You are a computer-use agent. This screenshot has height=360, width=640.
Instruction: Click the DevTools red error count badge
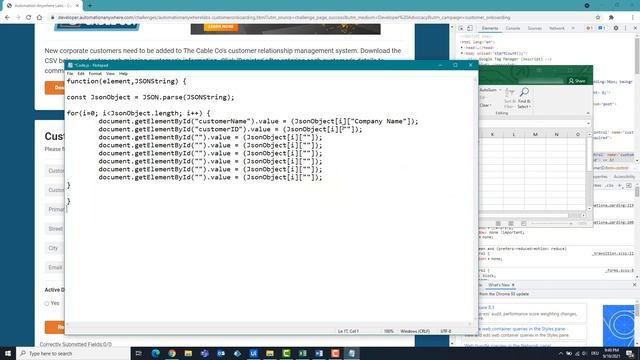589,28
